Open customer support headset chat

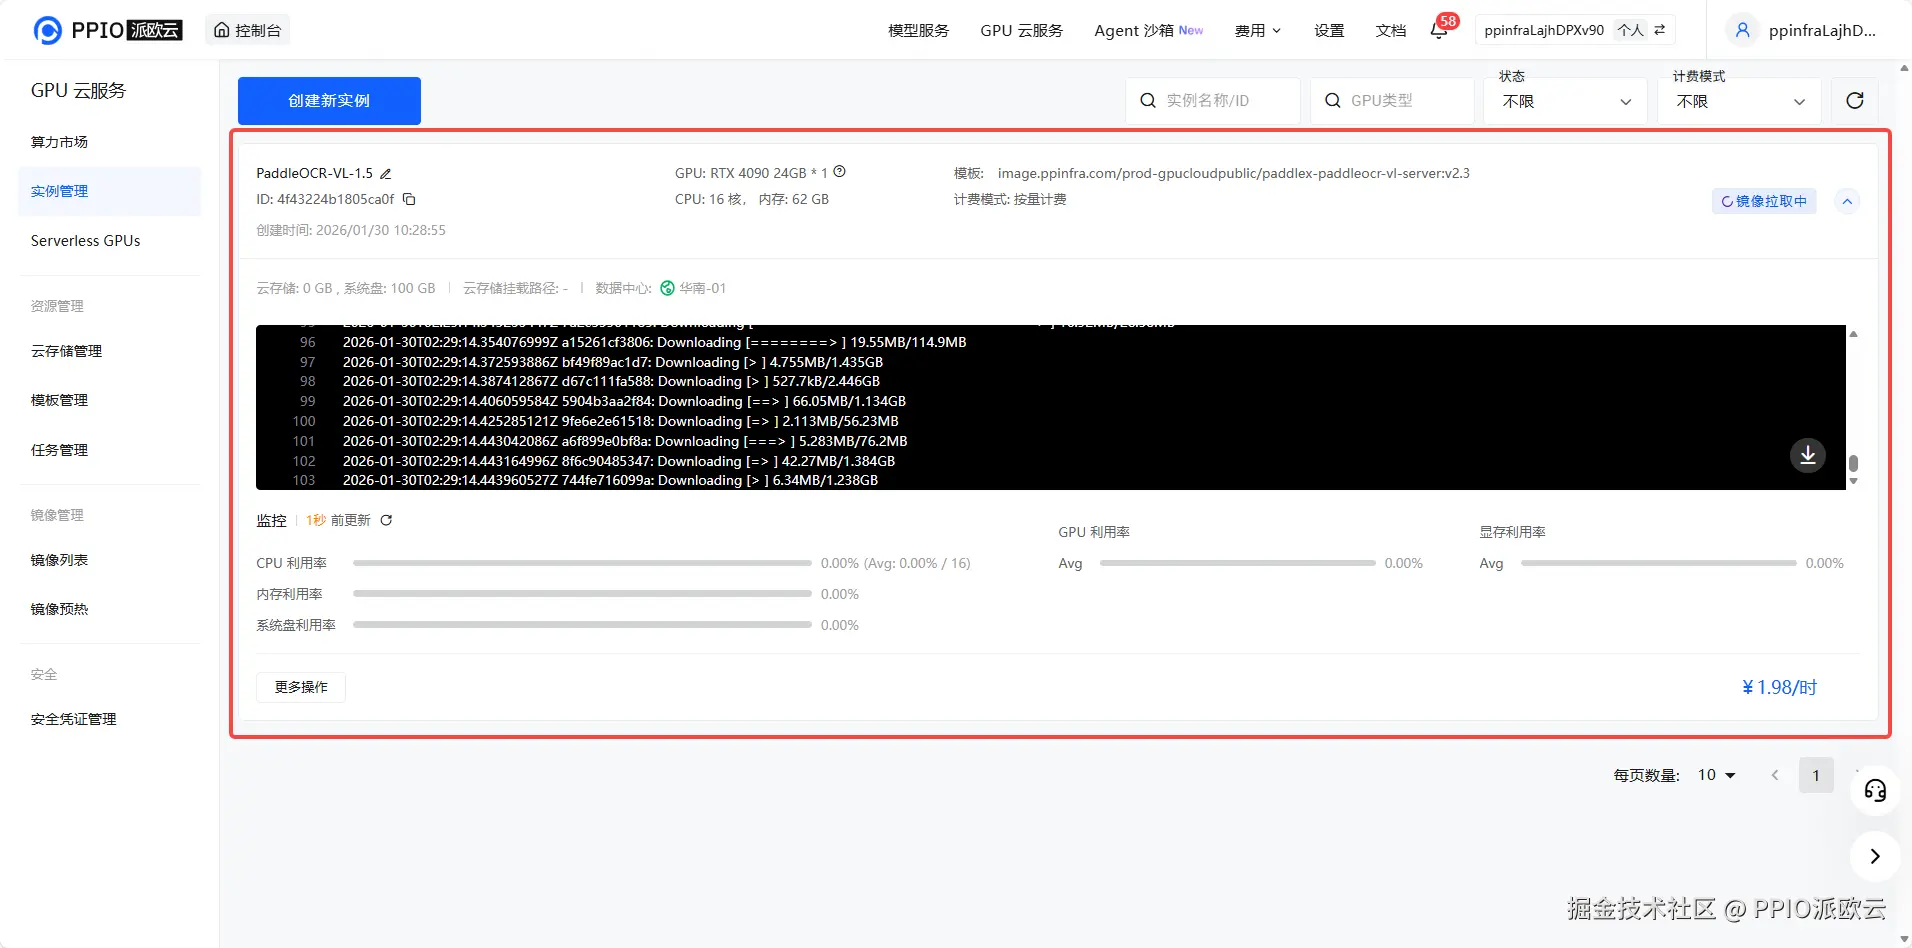(x=1875, y=791)
